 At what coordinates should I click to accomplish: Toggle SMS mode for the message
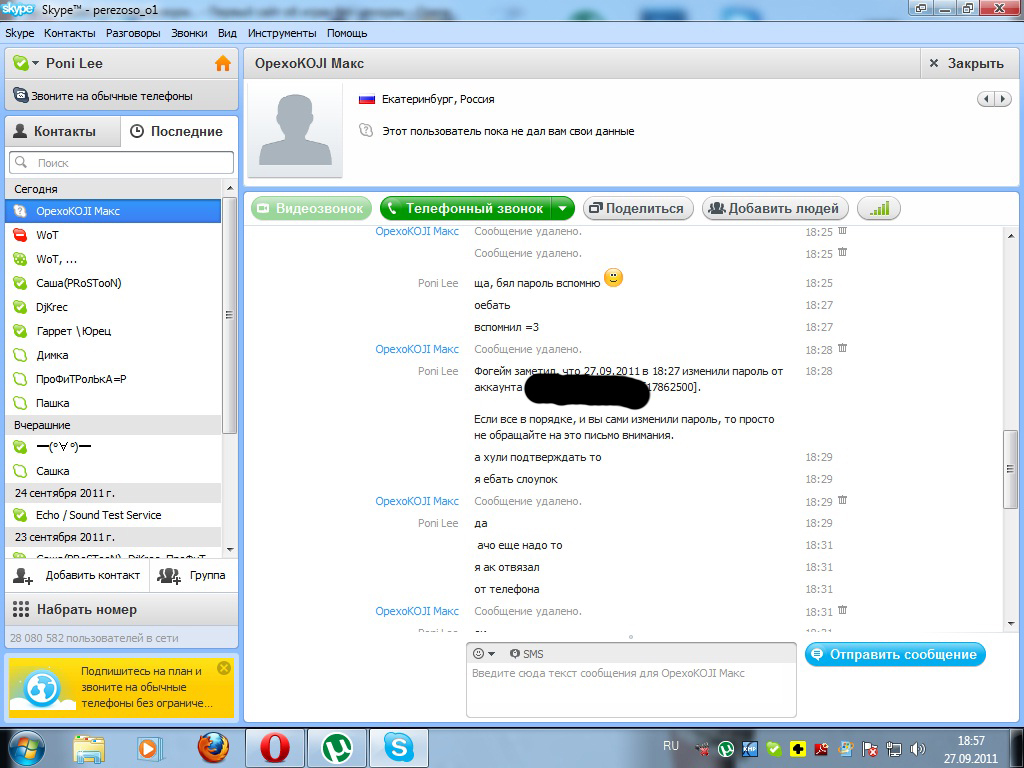526,653
